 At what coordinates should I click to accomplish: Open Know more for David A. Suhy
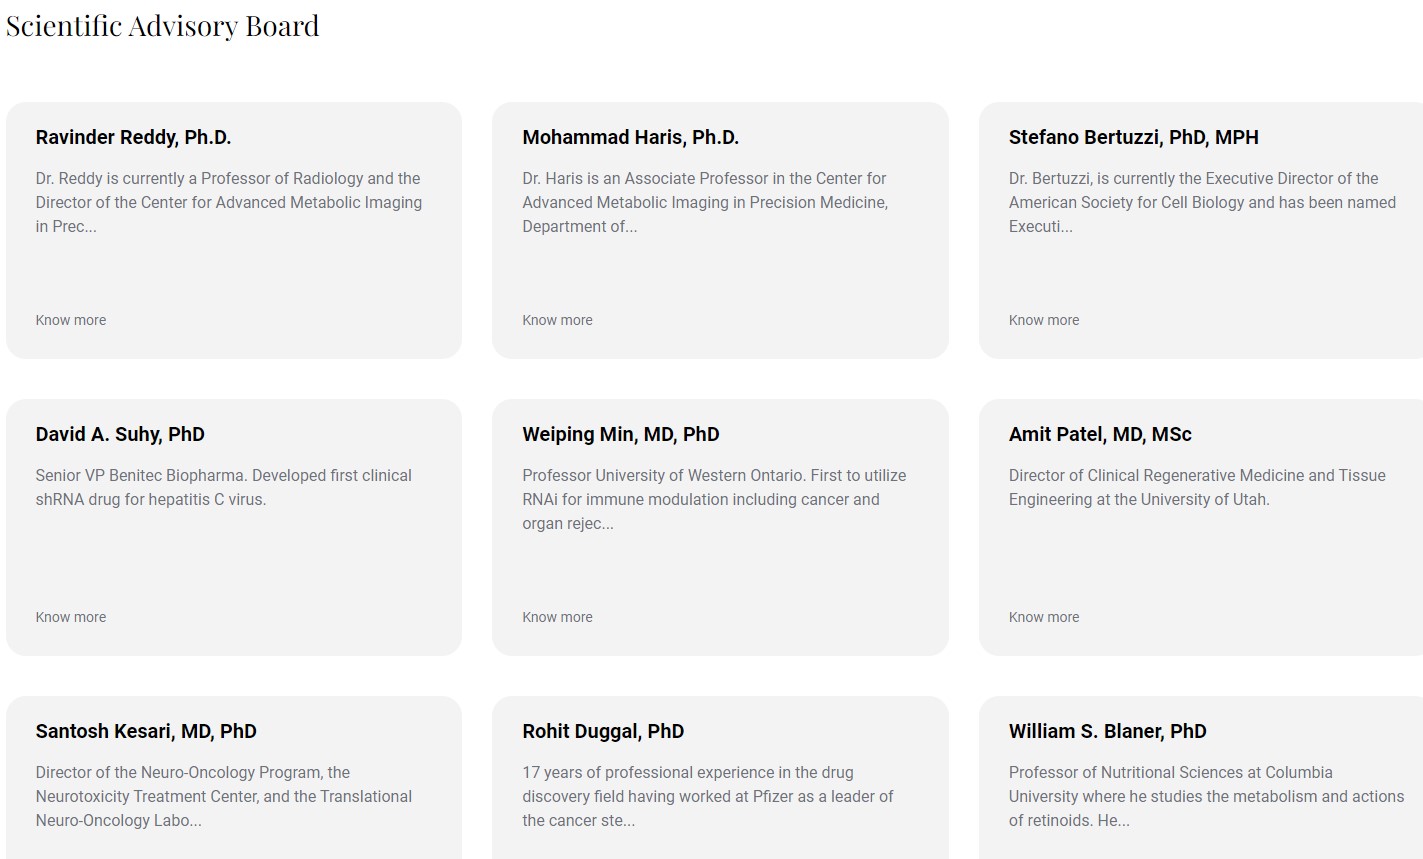71,617
